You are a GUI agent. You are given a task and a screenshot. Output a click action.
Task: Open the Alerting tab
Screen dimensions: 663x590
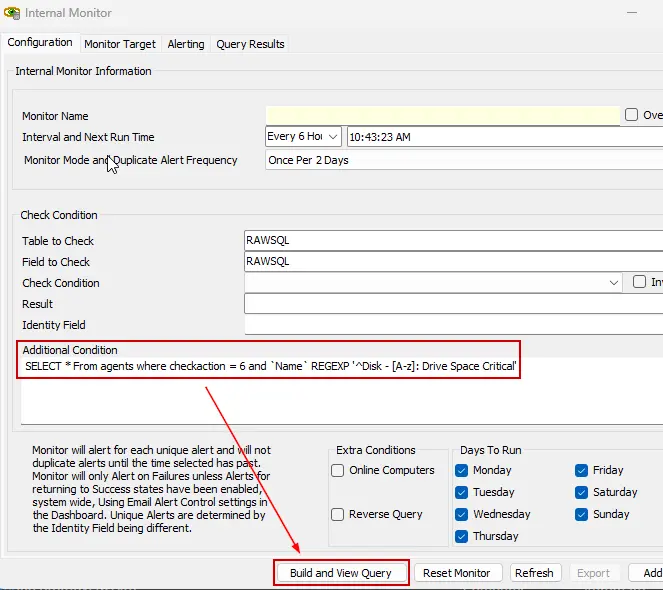pyautogui.click(x=186, y=44)
